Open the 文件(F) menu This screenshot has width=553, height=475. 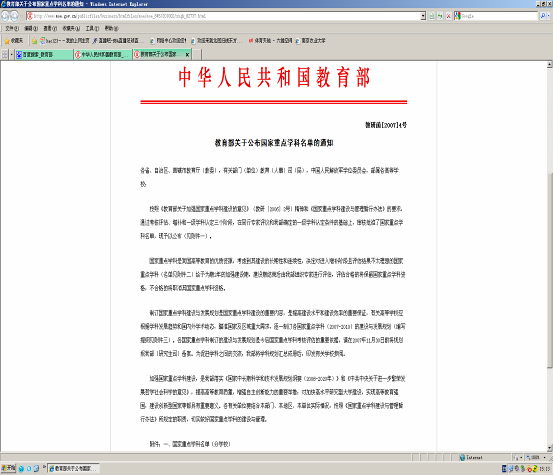pyautogui.click(x=12, y=28)
